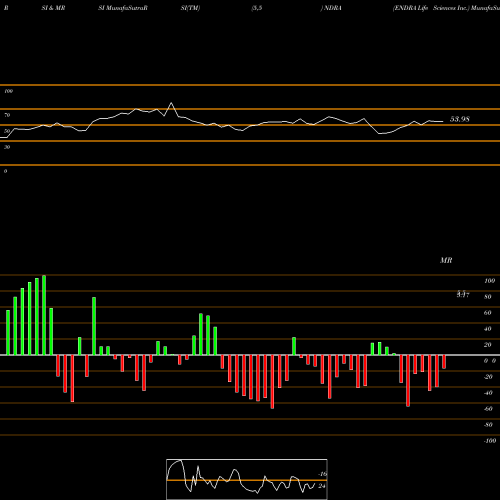Click the longest red MR histogram bar

tap(272, 382)
